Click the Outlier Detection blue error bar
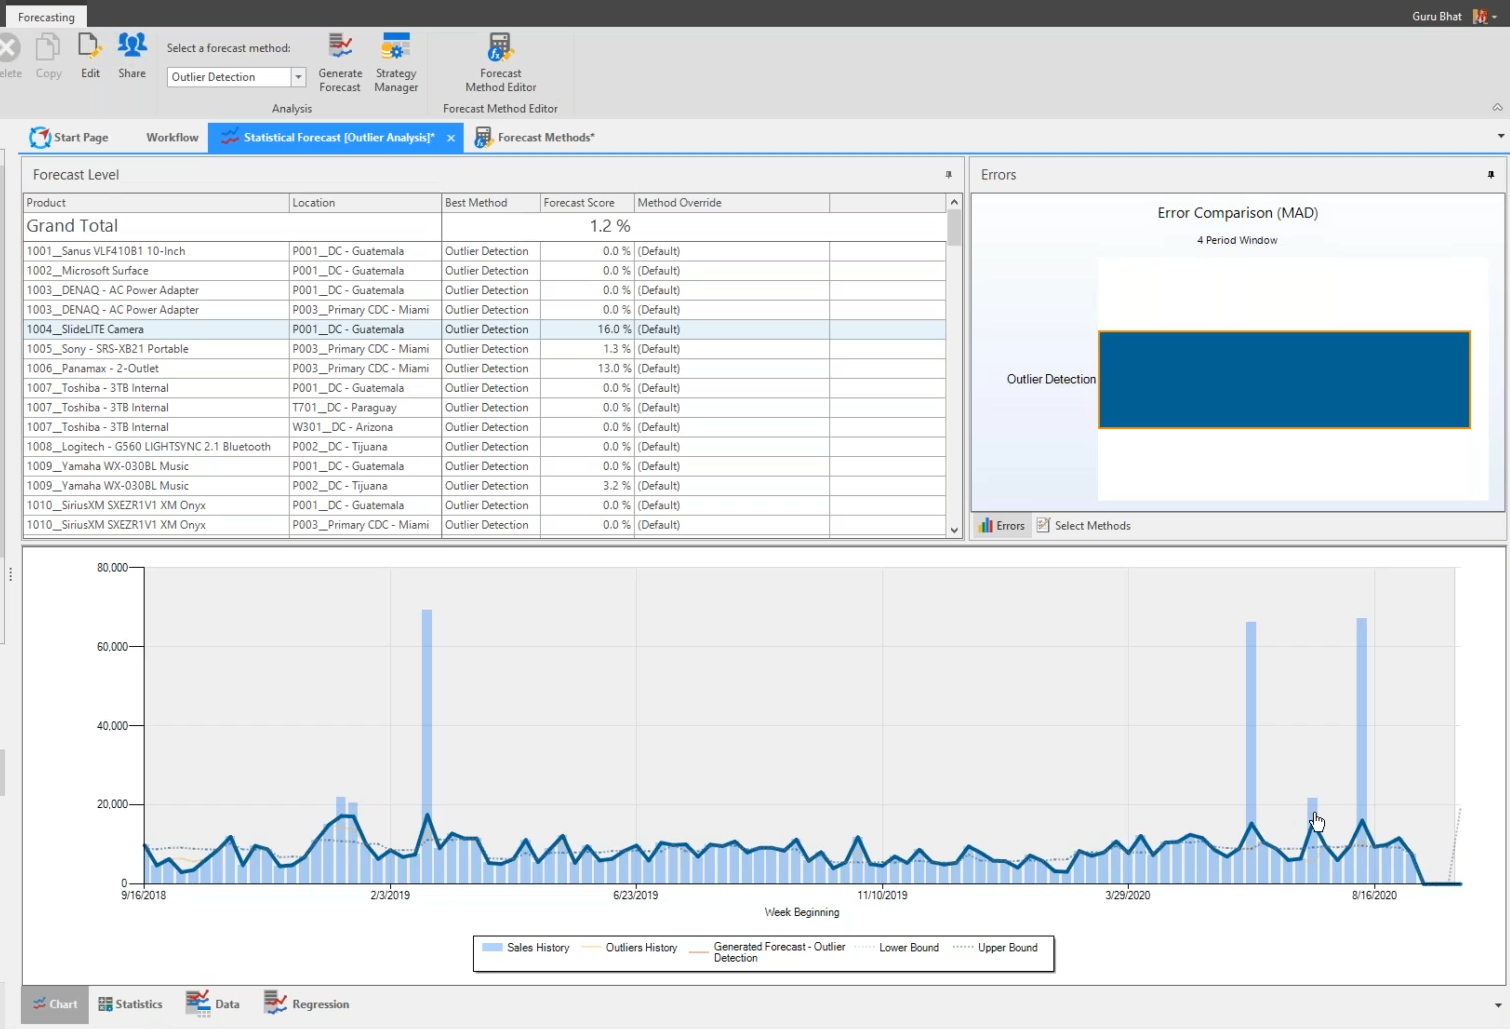Image resolution: width=1510 pixels, height=1029 pixels. (1284, 380)
